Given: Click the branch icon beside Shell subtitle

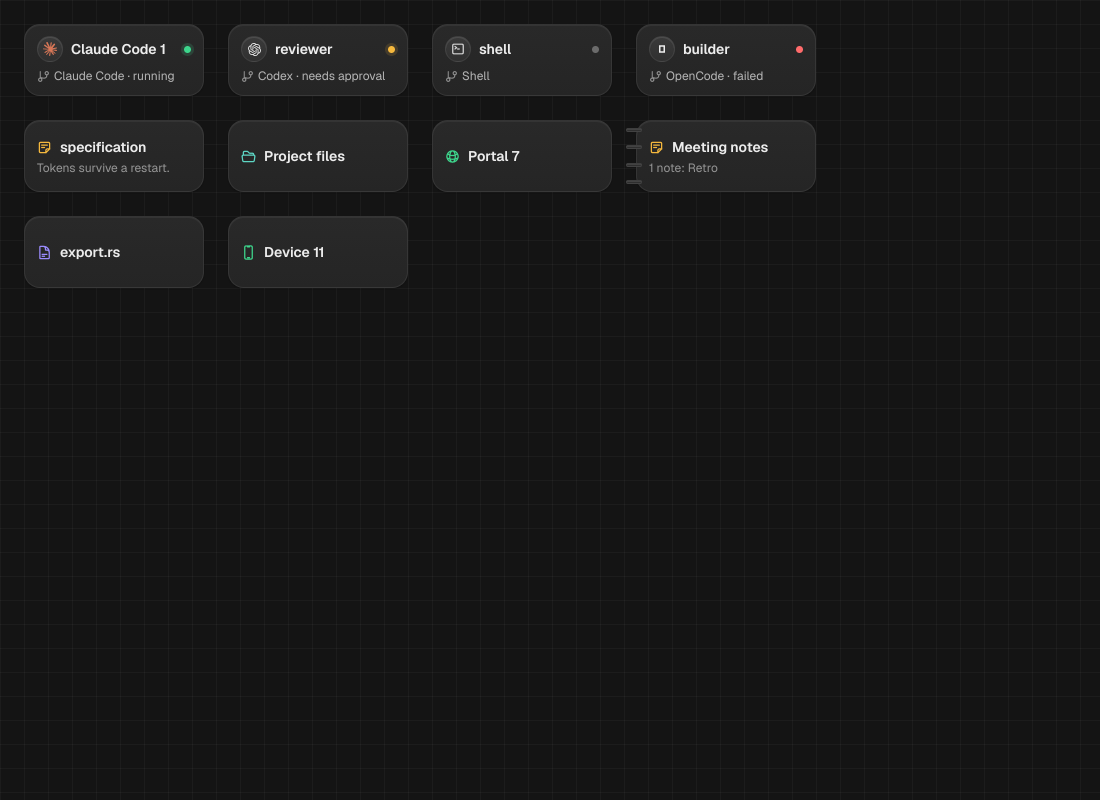Looking at the screenshot, I should [452, 76].
